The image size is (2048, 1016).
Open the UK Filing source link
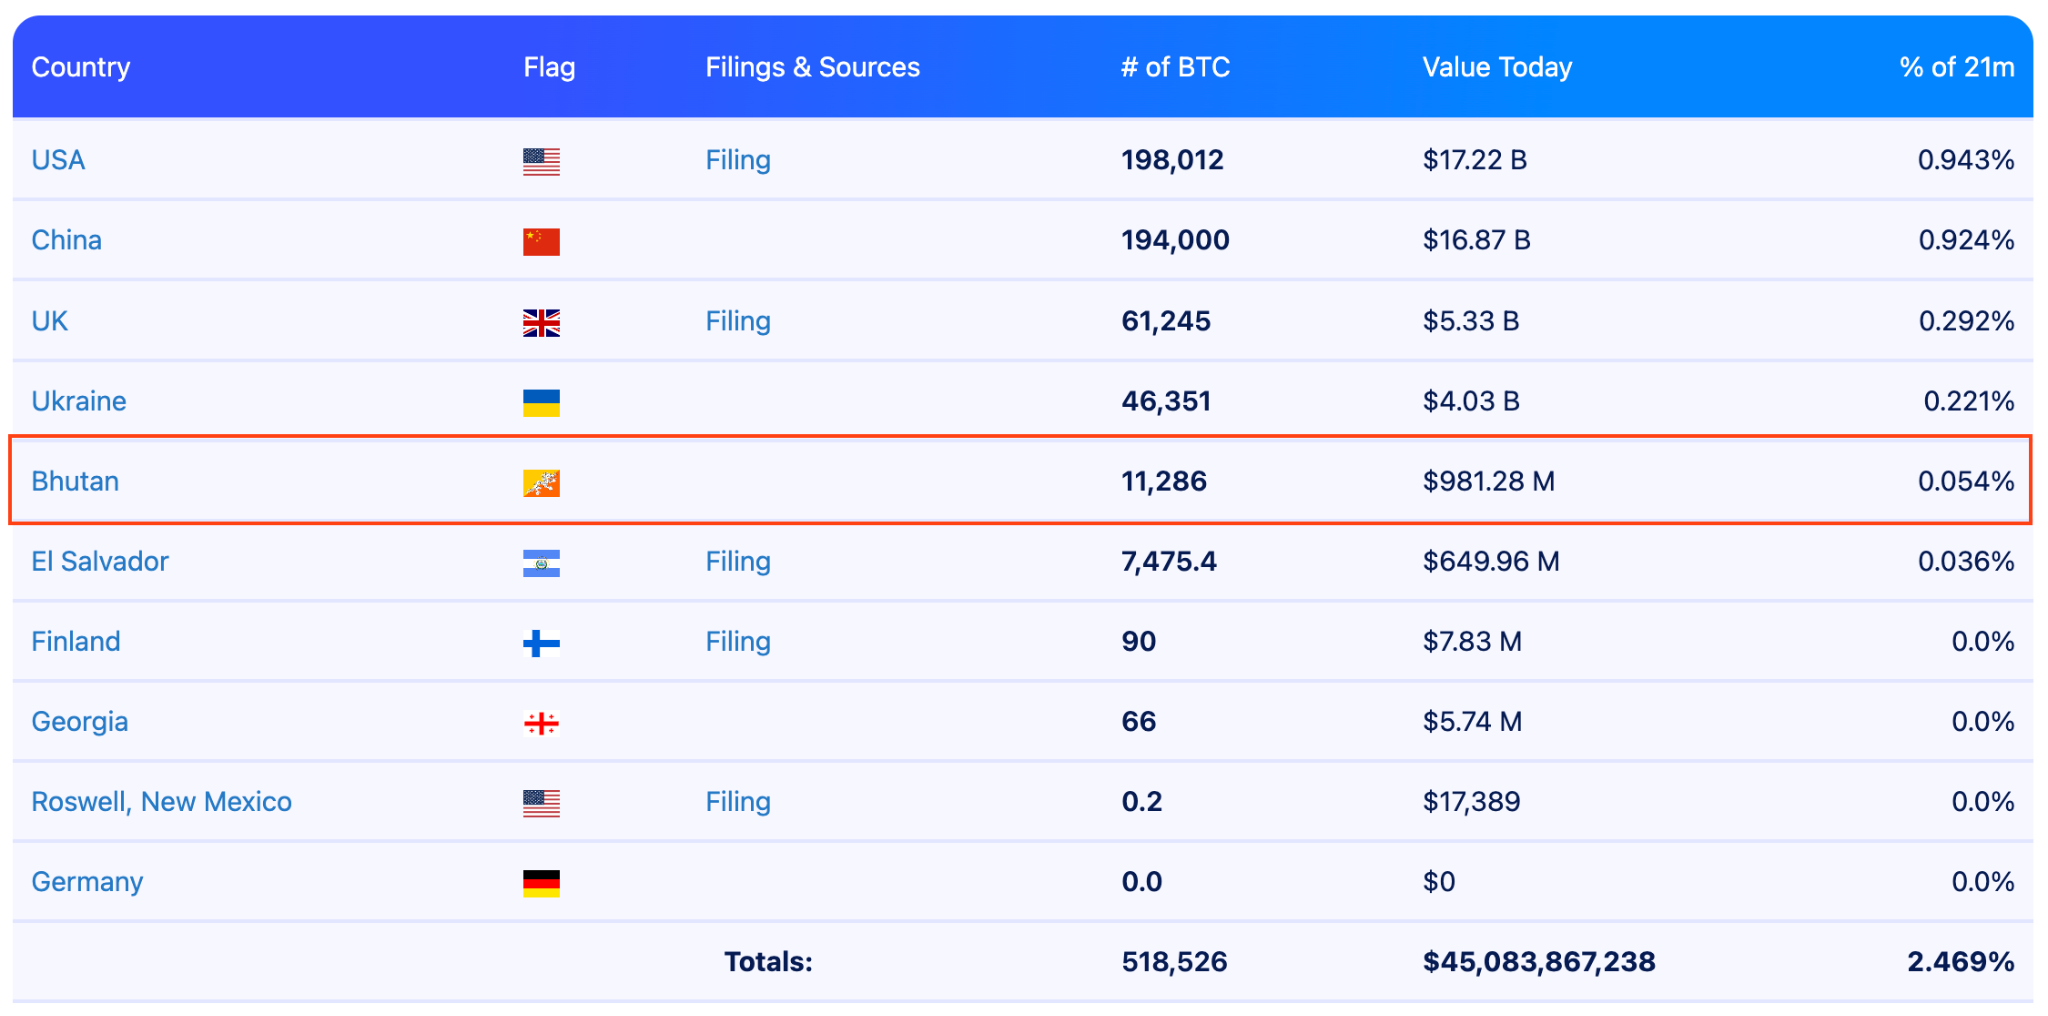click(x=737, y=321)
